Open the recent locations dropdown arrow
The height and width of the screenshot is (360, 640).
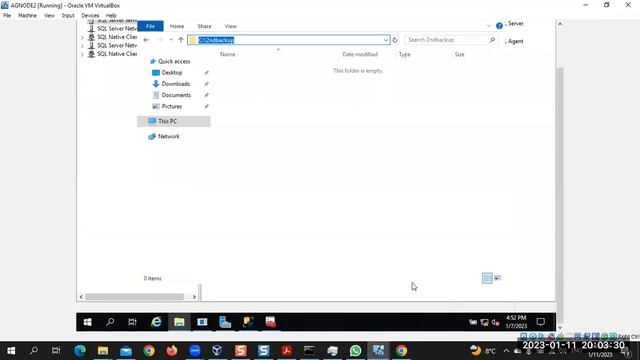pyautogui.click(x=171, y=40)
